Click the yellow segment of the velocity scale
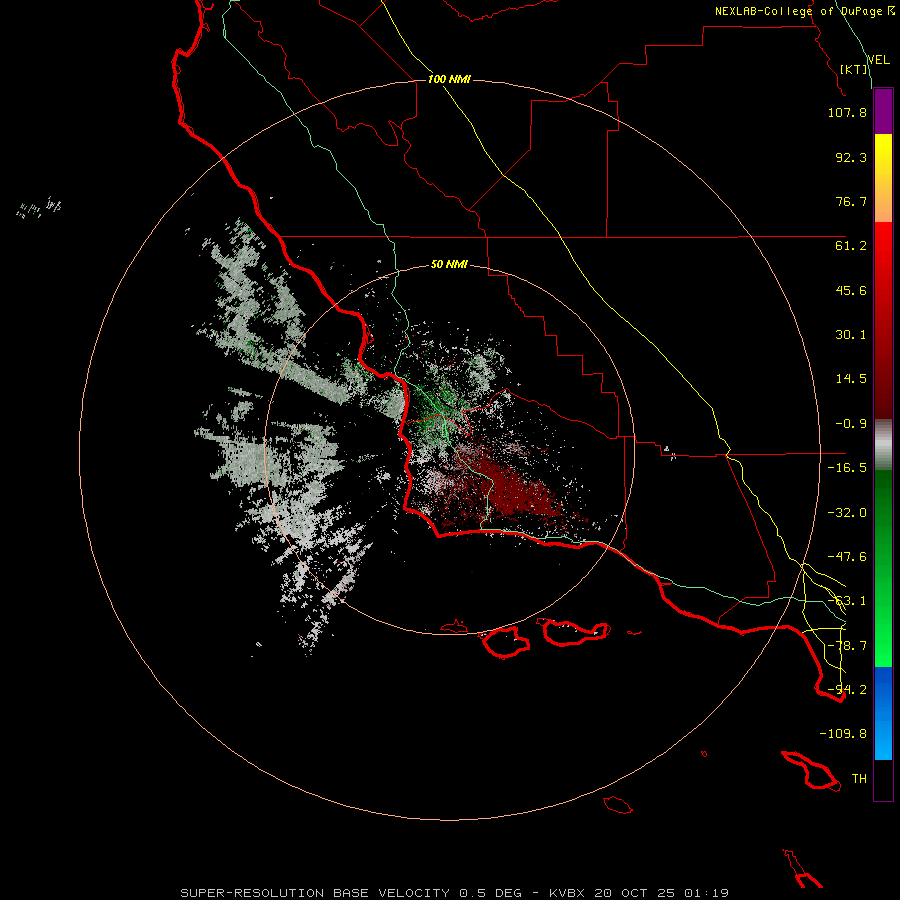This screenshot has height=900, width=900. (883, 178)
